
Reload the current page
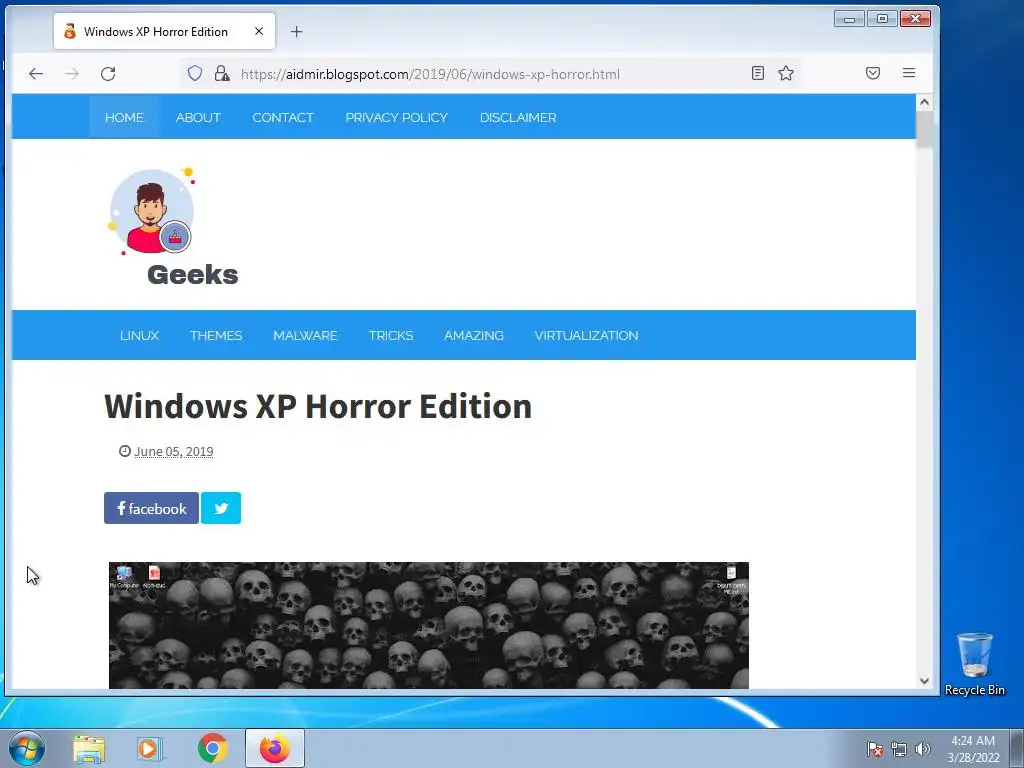(108, 74)
